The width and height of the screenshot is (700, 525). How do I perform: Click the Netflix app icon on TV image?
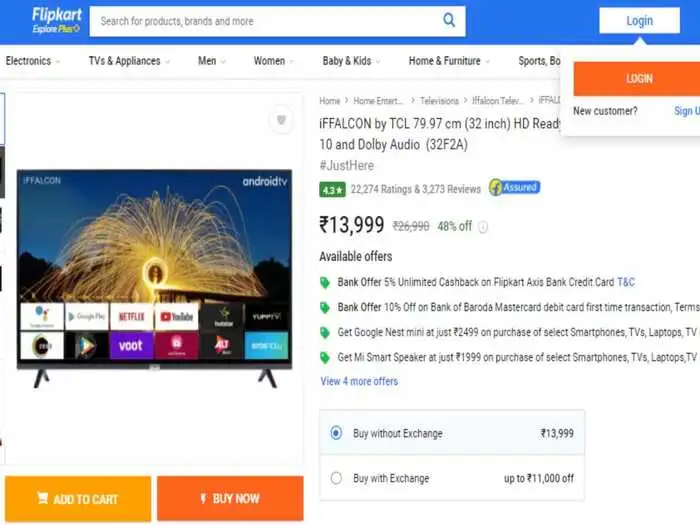(131, 317)
